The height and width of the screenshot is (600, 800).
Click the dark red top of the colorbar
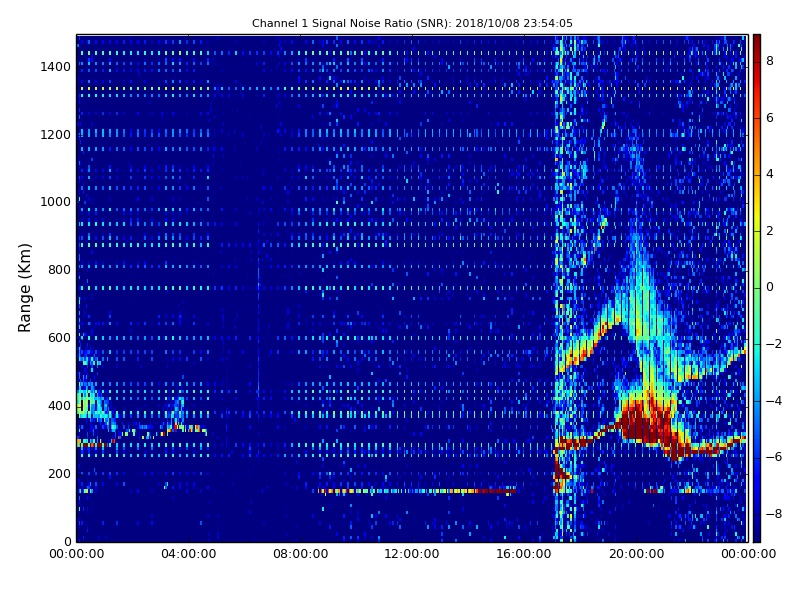[757, 43]
